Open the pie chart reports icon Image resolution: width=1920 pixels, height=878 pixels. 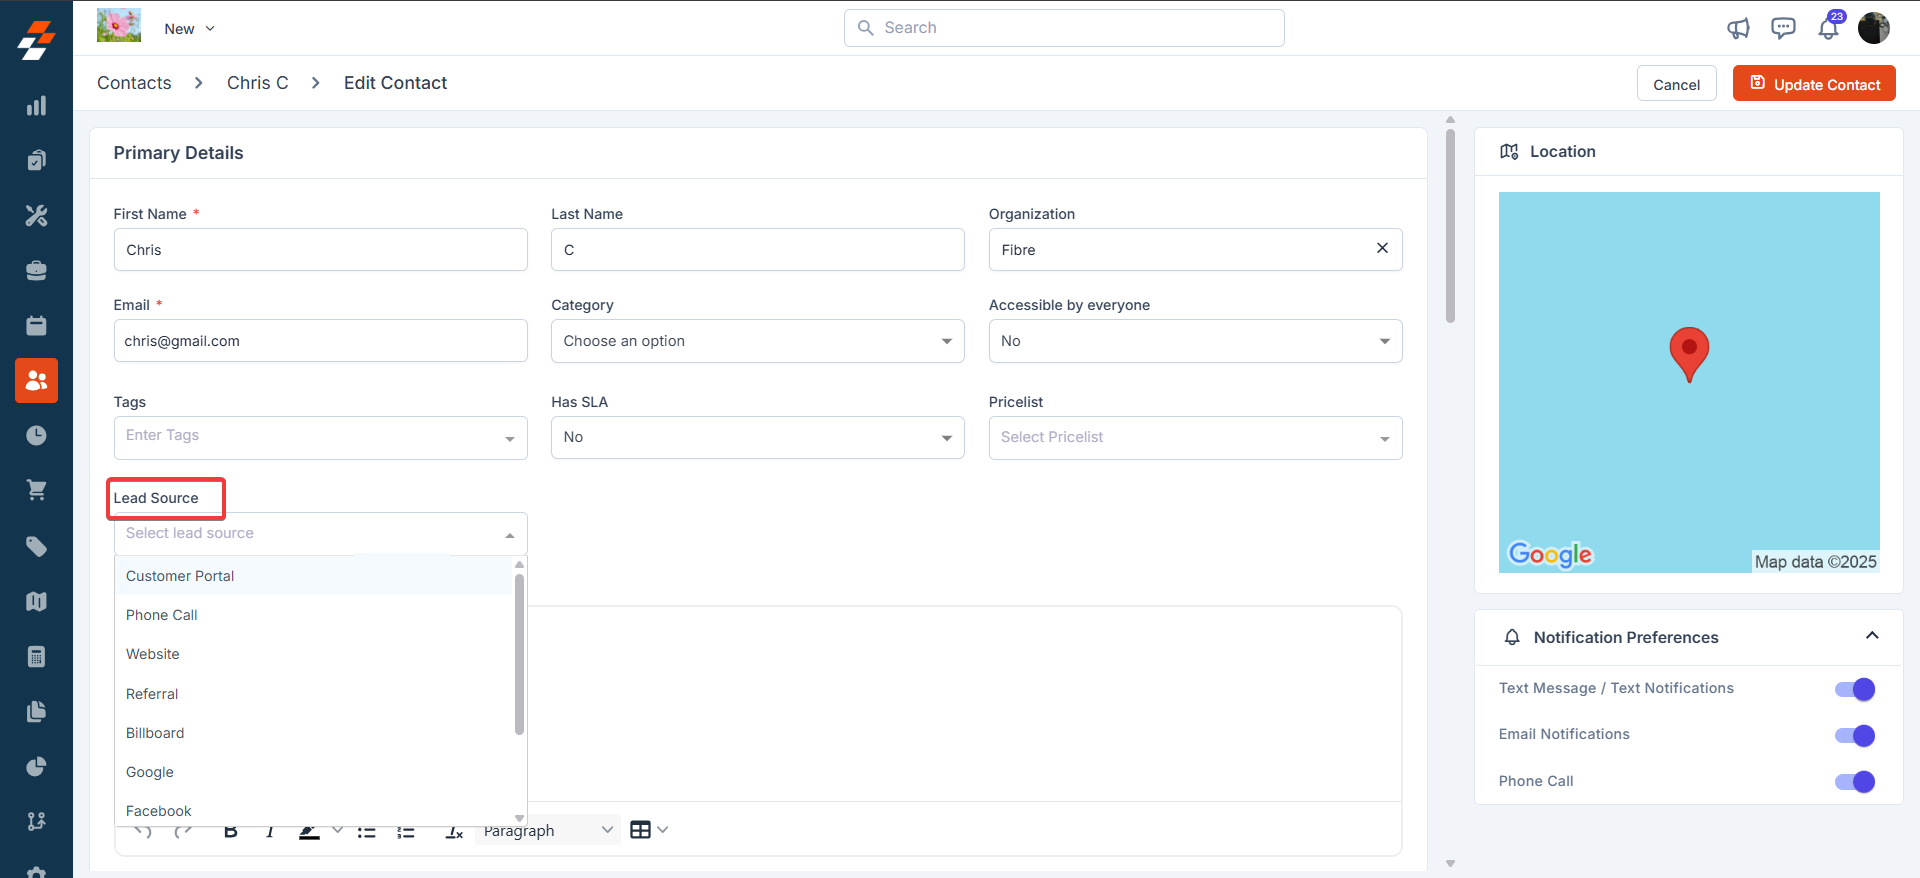click(36, 766)
